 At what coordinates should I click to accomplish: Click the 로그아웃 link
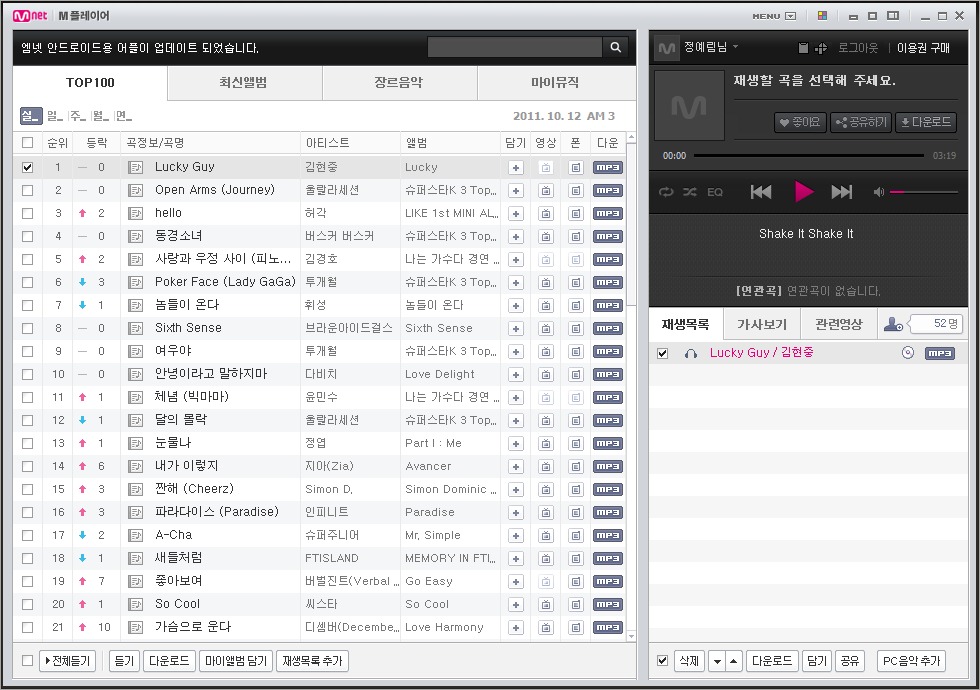pos(858,48)
